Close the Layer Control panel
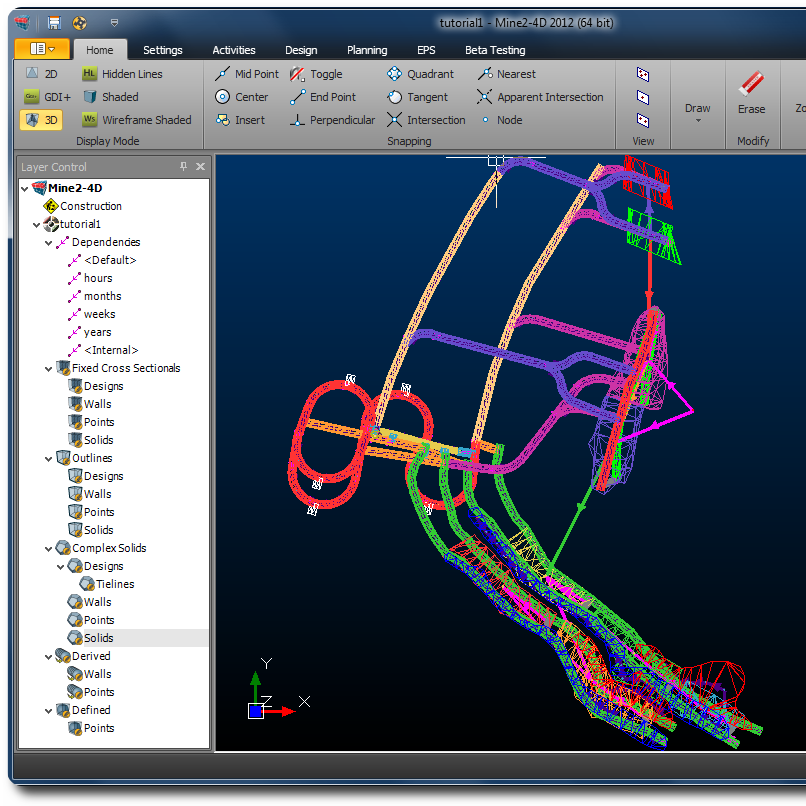The image size is (806, 806). click(x=200, y=166)
